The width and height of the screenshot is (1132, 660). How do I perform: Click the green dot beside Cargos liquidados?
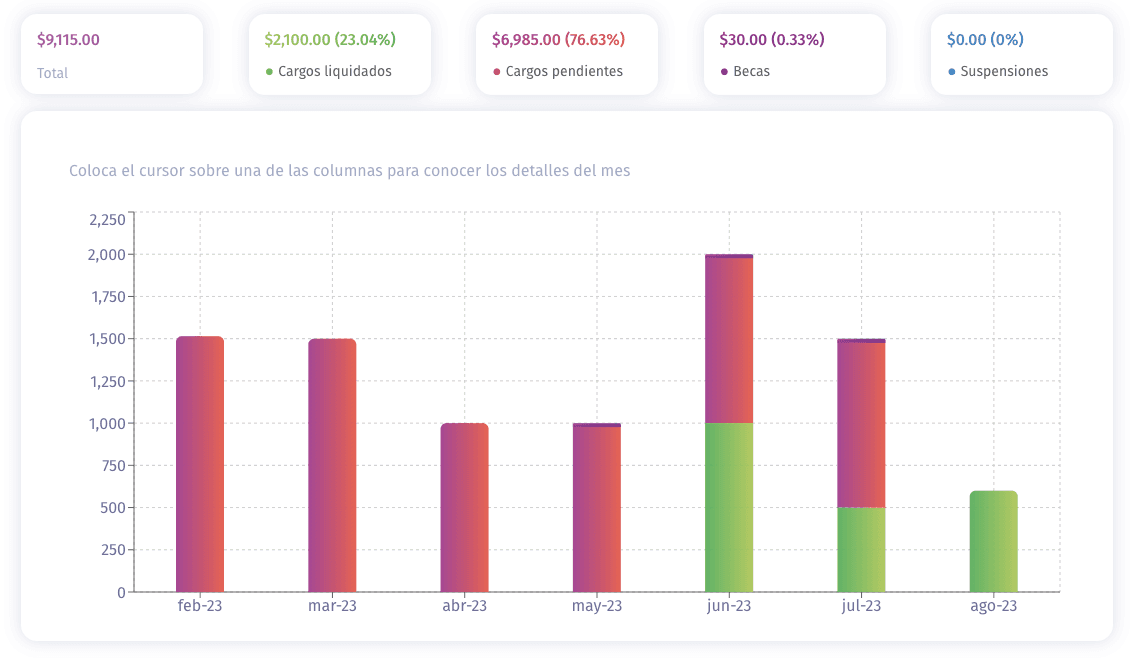[x=269, y=71]
